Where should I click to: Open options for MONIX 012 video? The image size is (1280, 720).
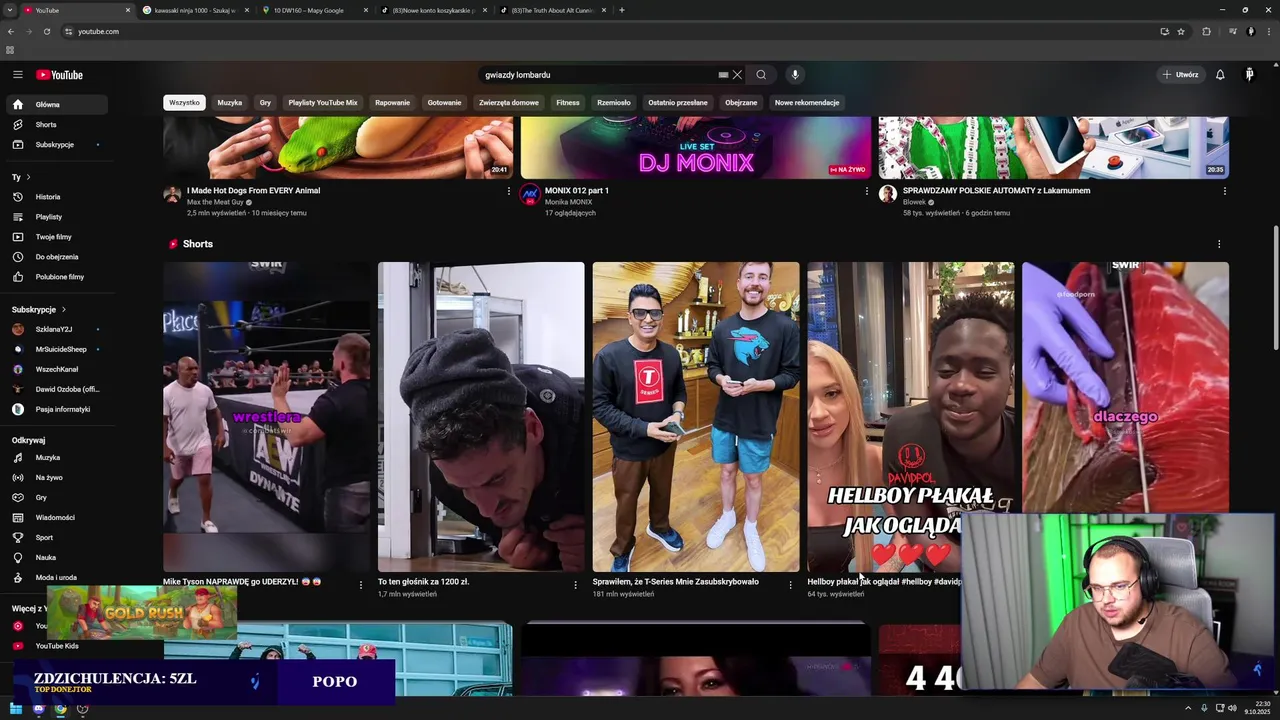click(x=866, y=191)
